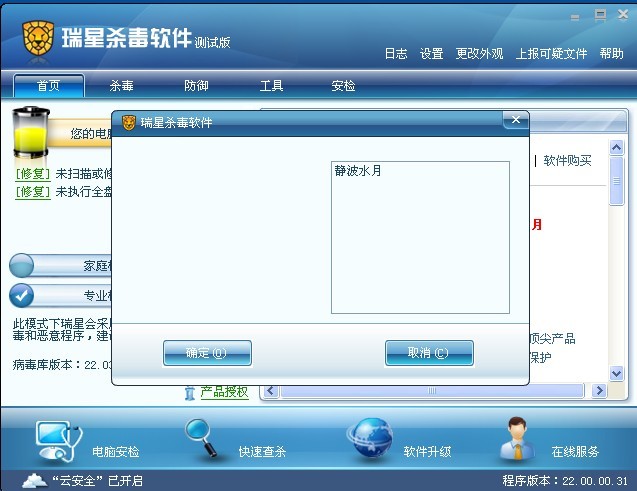Screen dimensions: 637x491
Task: Maximize the main Rising window
Action: pyautogui.click(x=600, y=15)
